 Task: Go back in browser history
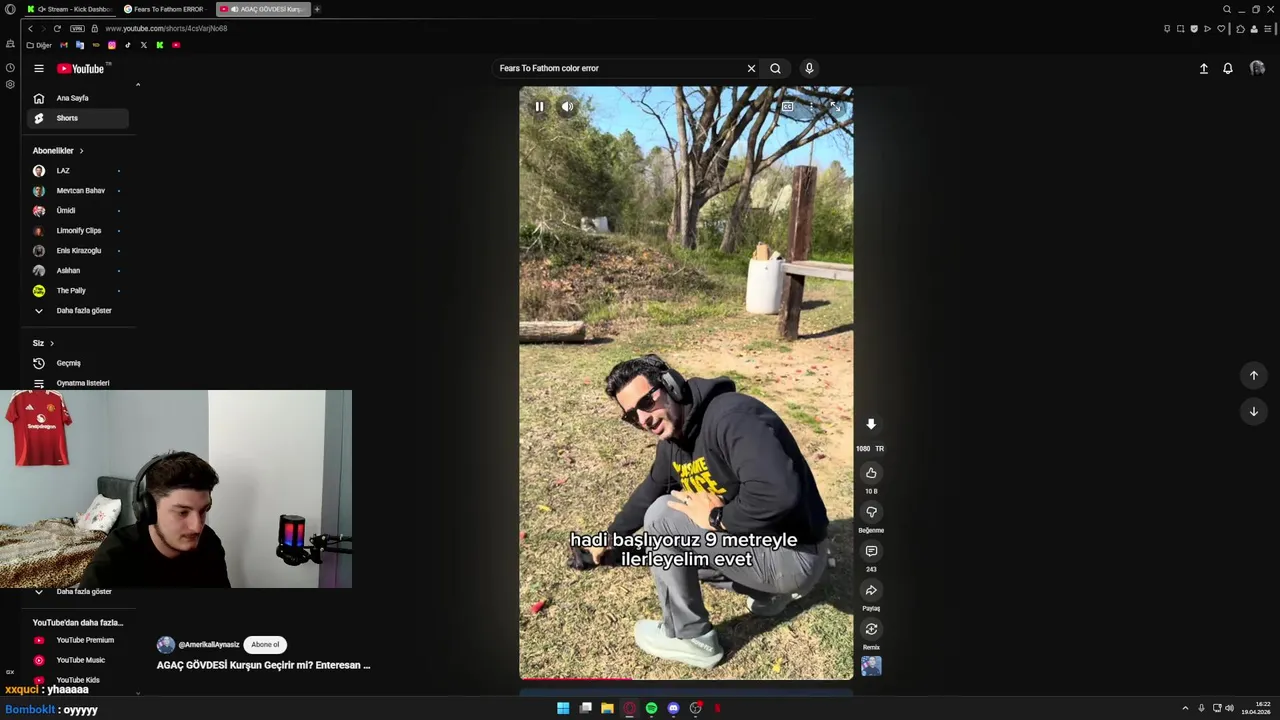[30, 28]
